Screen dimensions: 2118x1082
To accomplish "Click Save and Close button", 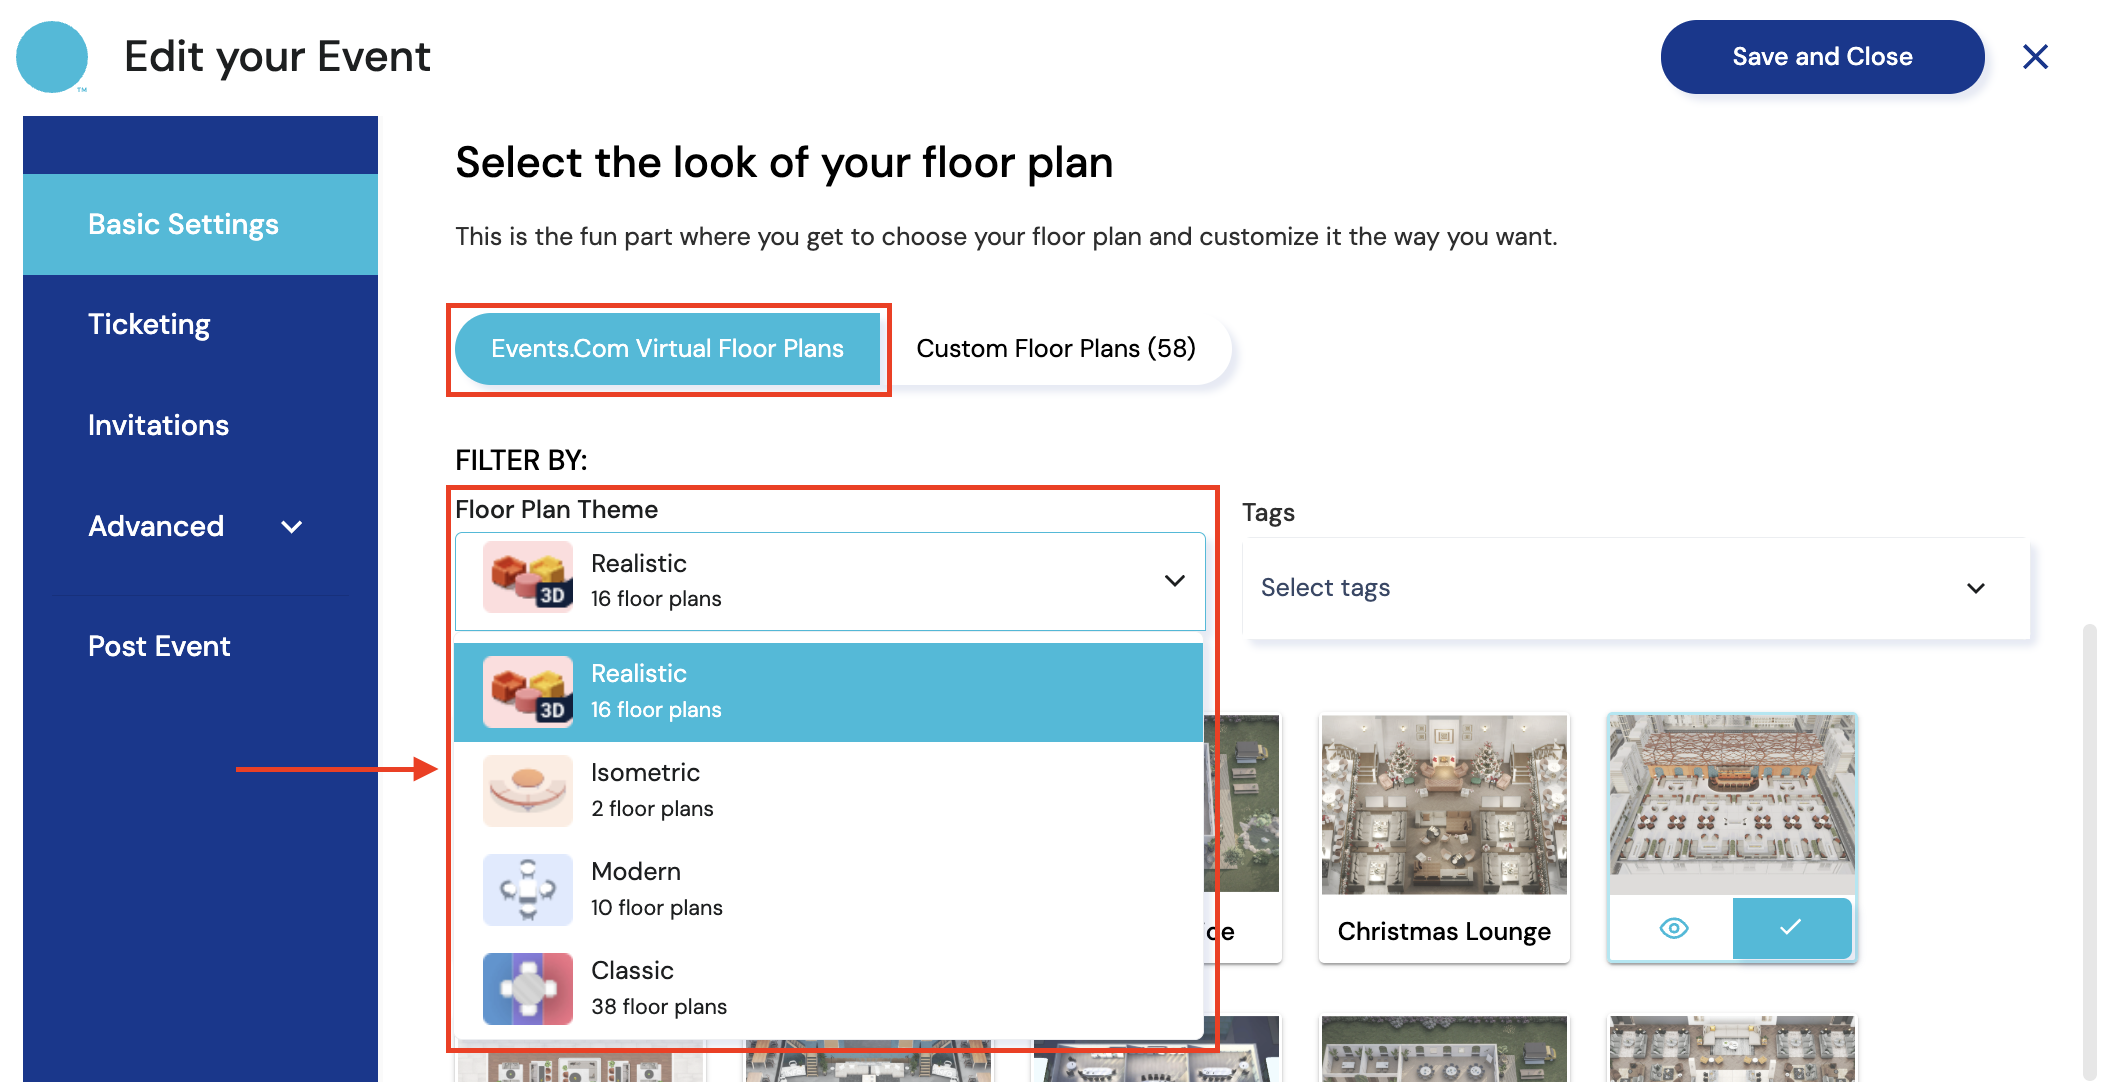I will point(1821,57).
